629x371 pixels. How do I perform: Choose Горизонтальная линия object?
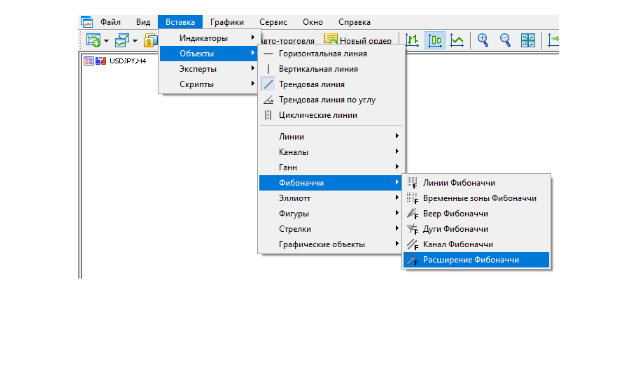pos(331,53)
